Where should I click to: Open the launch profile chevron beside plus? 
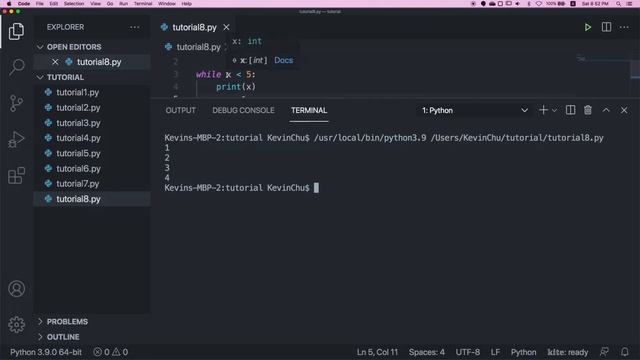point(554,110)
